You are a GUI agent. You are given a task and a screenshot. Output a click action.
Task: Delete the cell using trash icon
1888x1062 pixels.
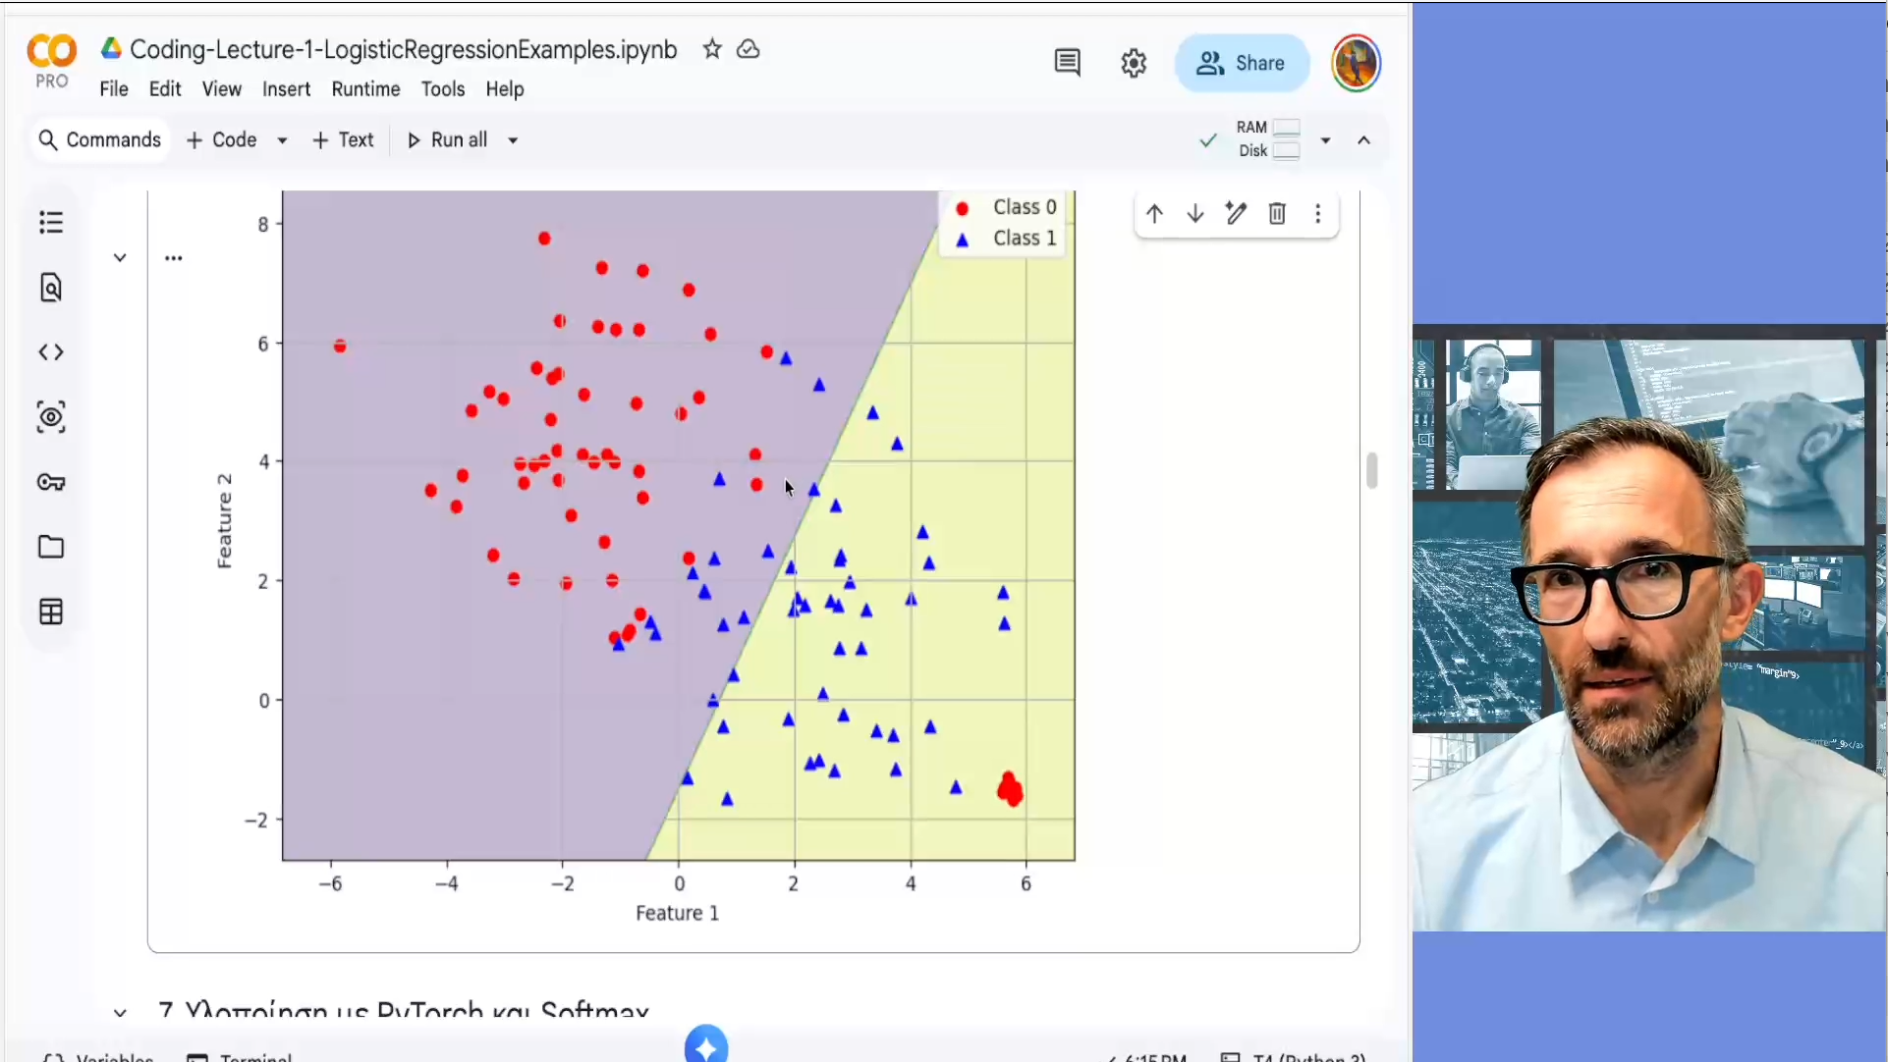coord(1277,214)
